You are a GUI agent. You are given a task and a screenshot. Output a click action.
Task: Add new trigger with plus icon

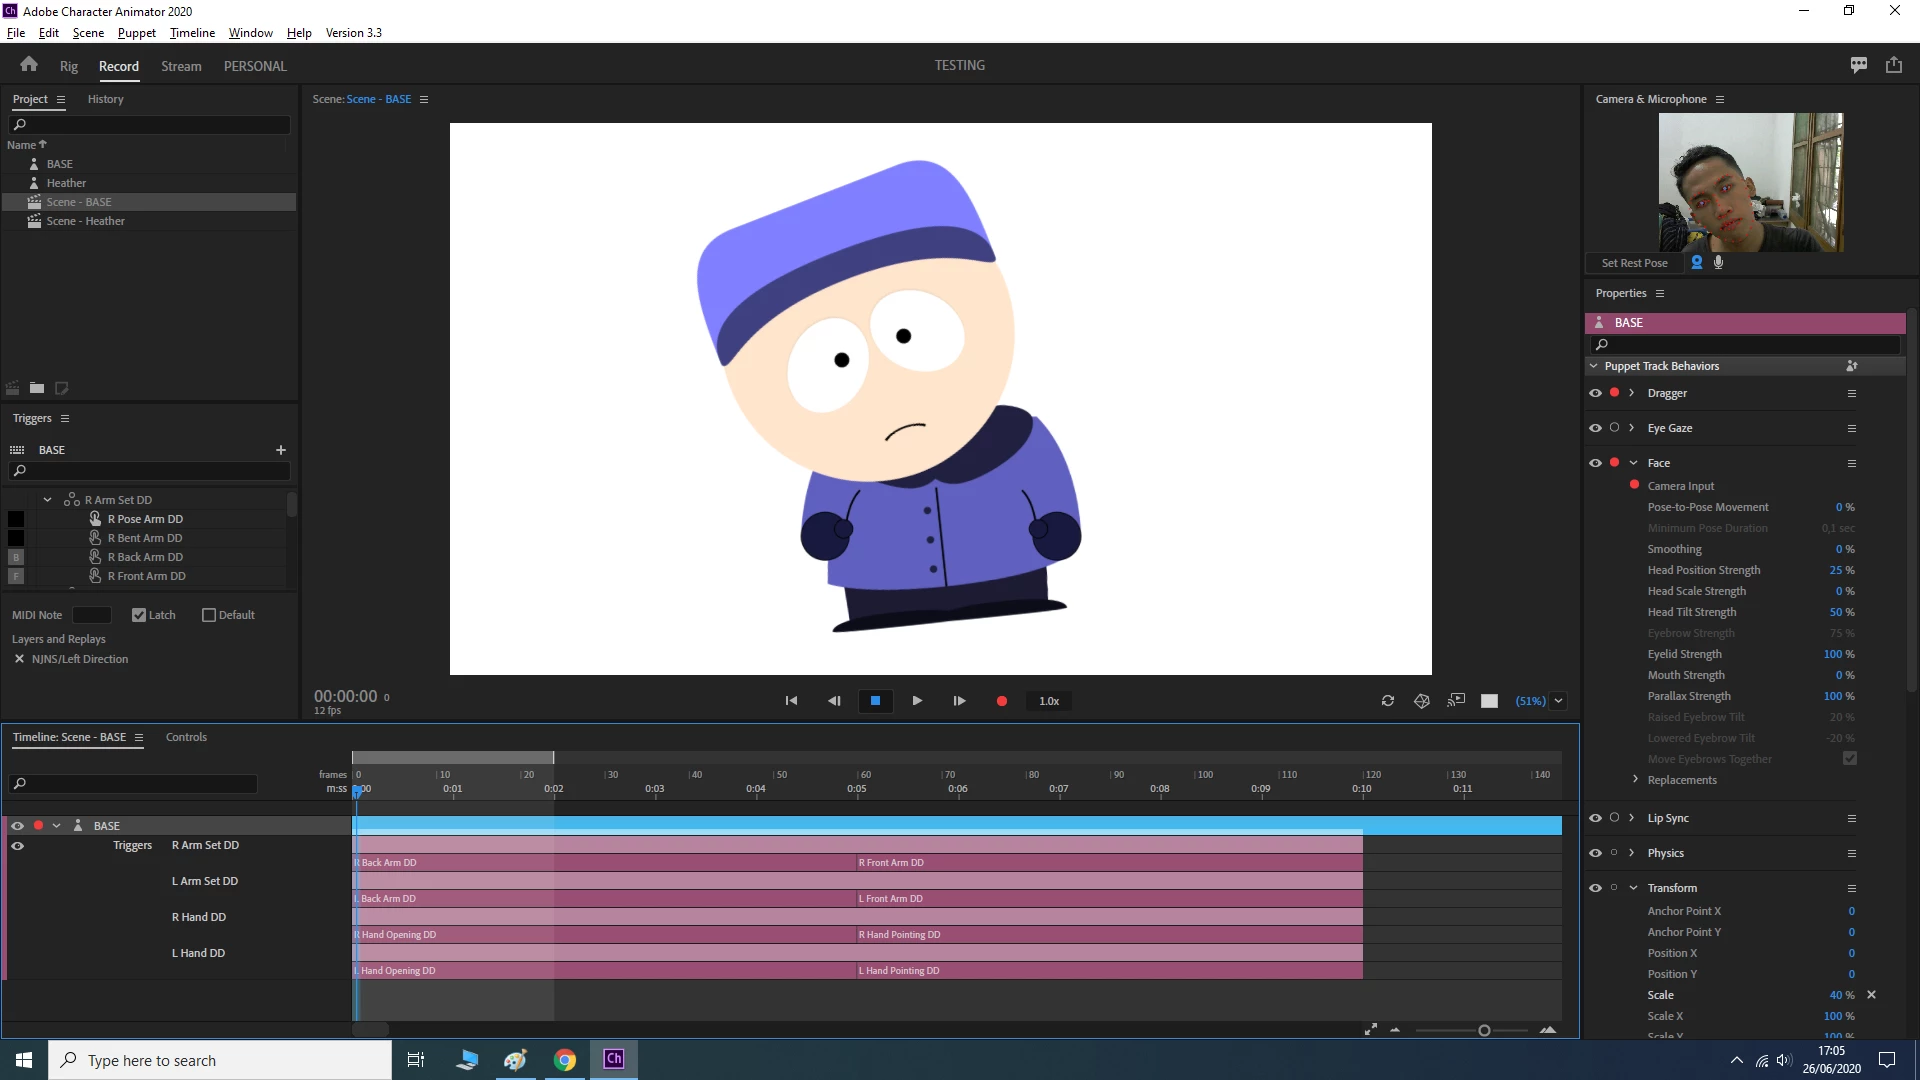tap(281, 450)
